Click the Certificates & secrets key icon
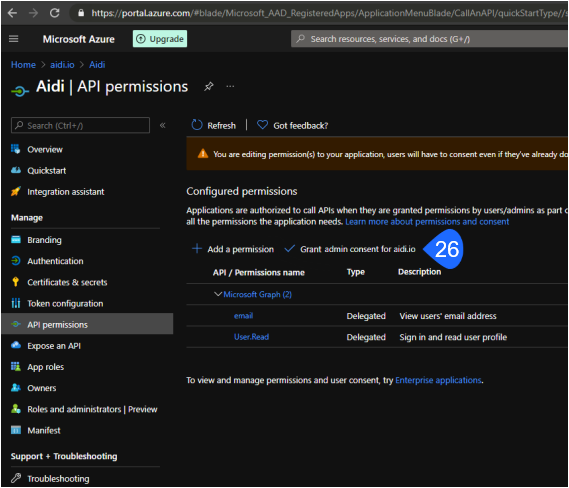 16,282
